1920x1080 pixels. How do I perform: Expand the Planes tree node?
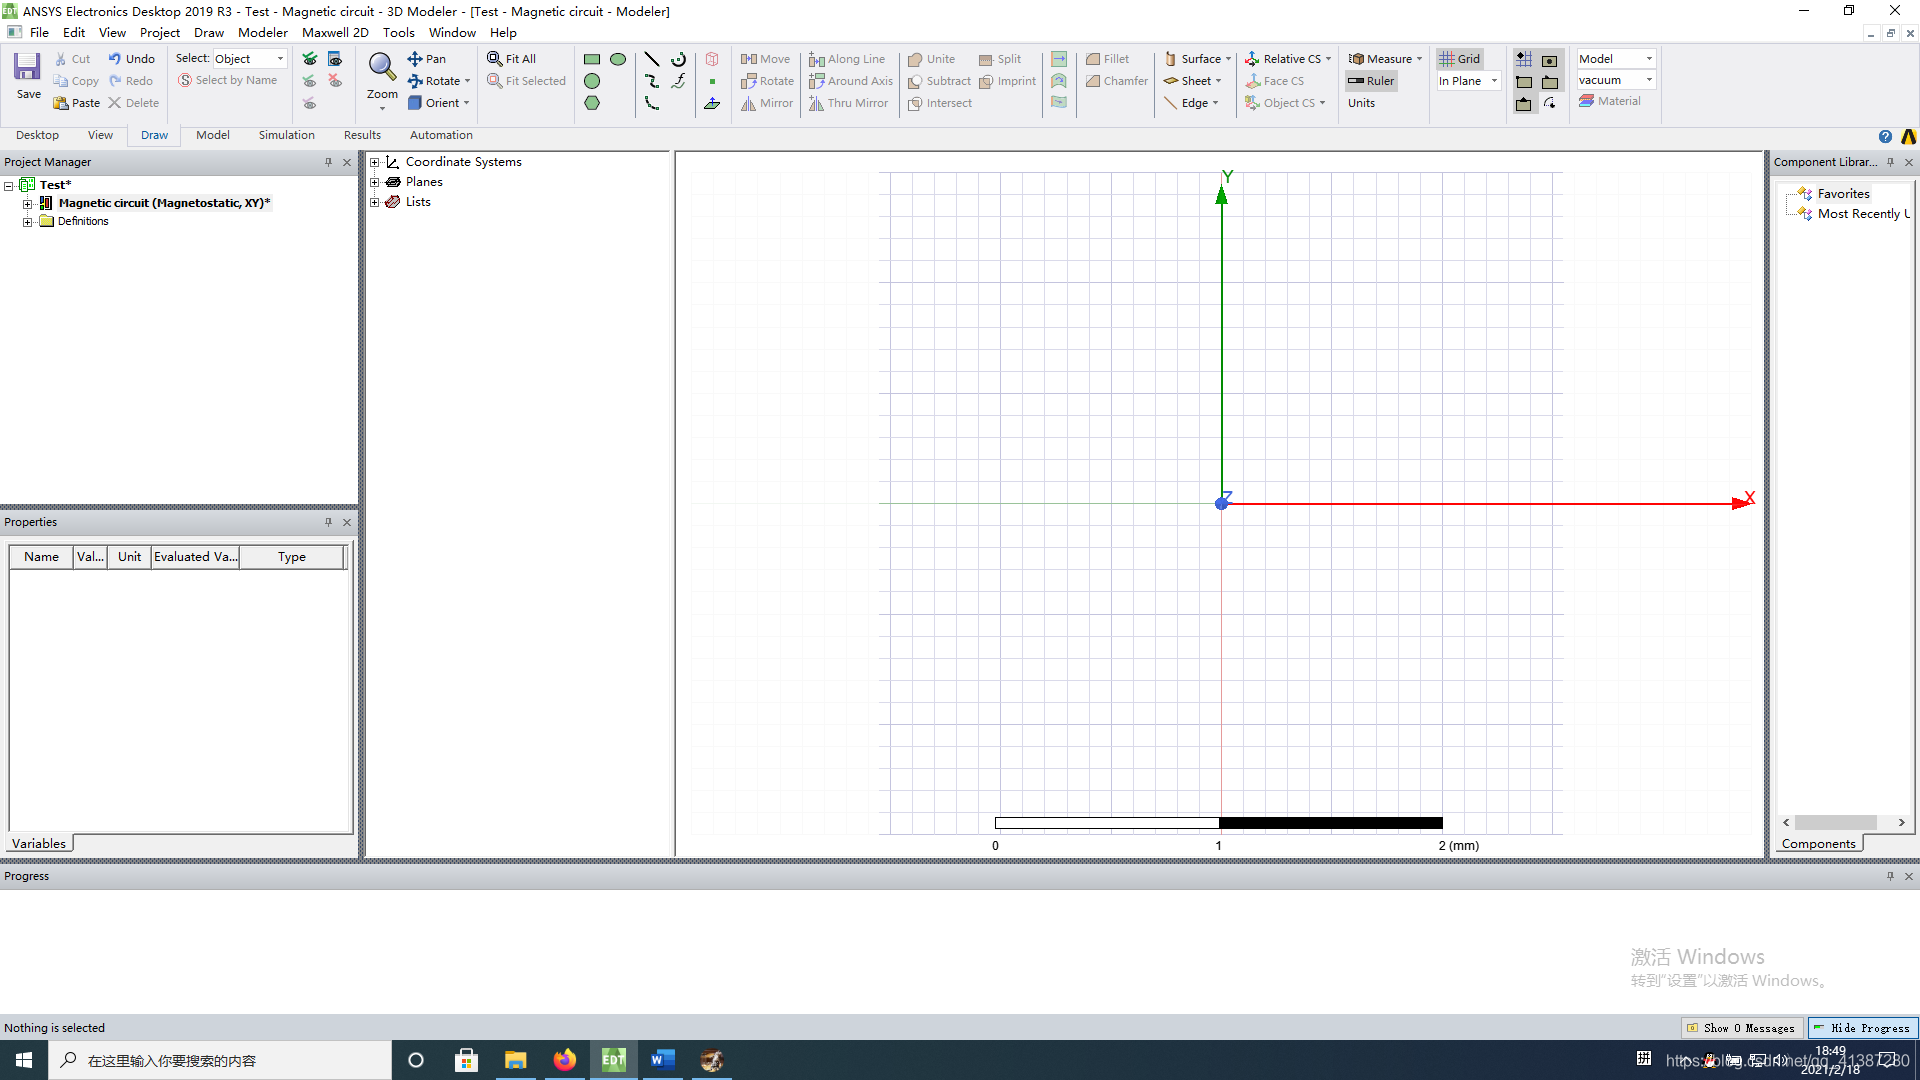[375, 182]
